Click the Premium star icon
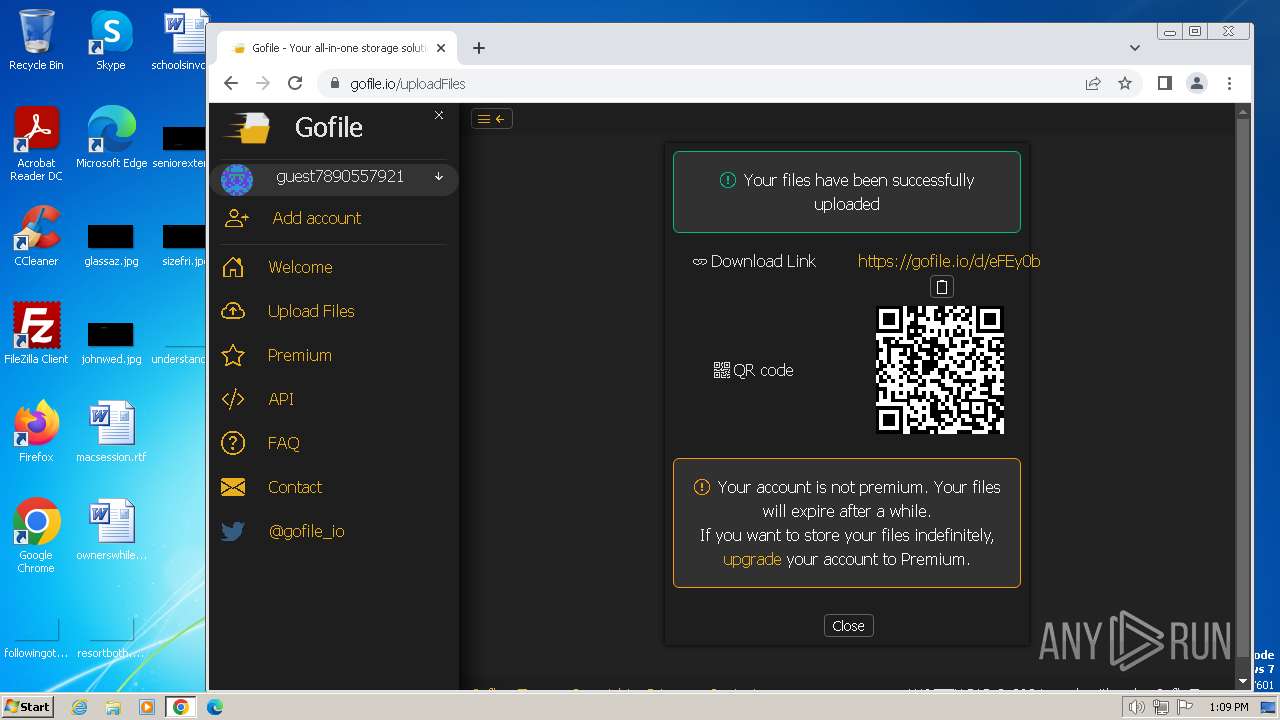 click(x=232, y=355)
